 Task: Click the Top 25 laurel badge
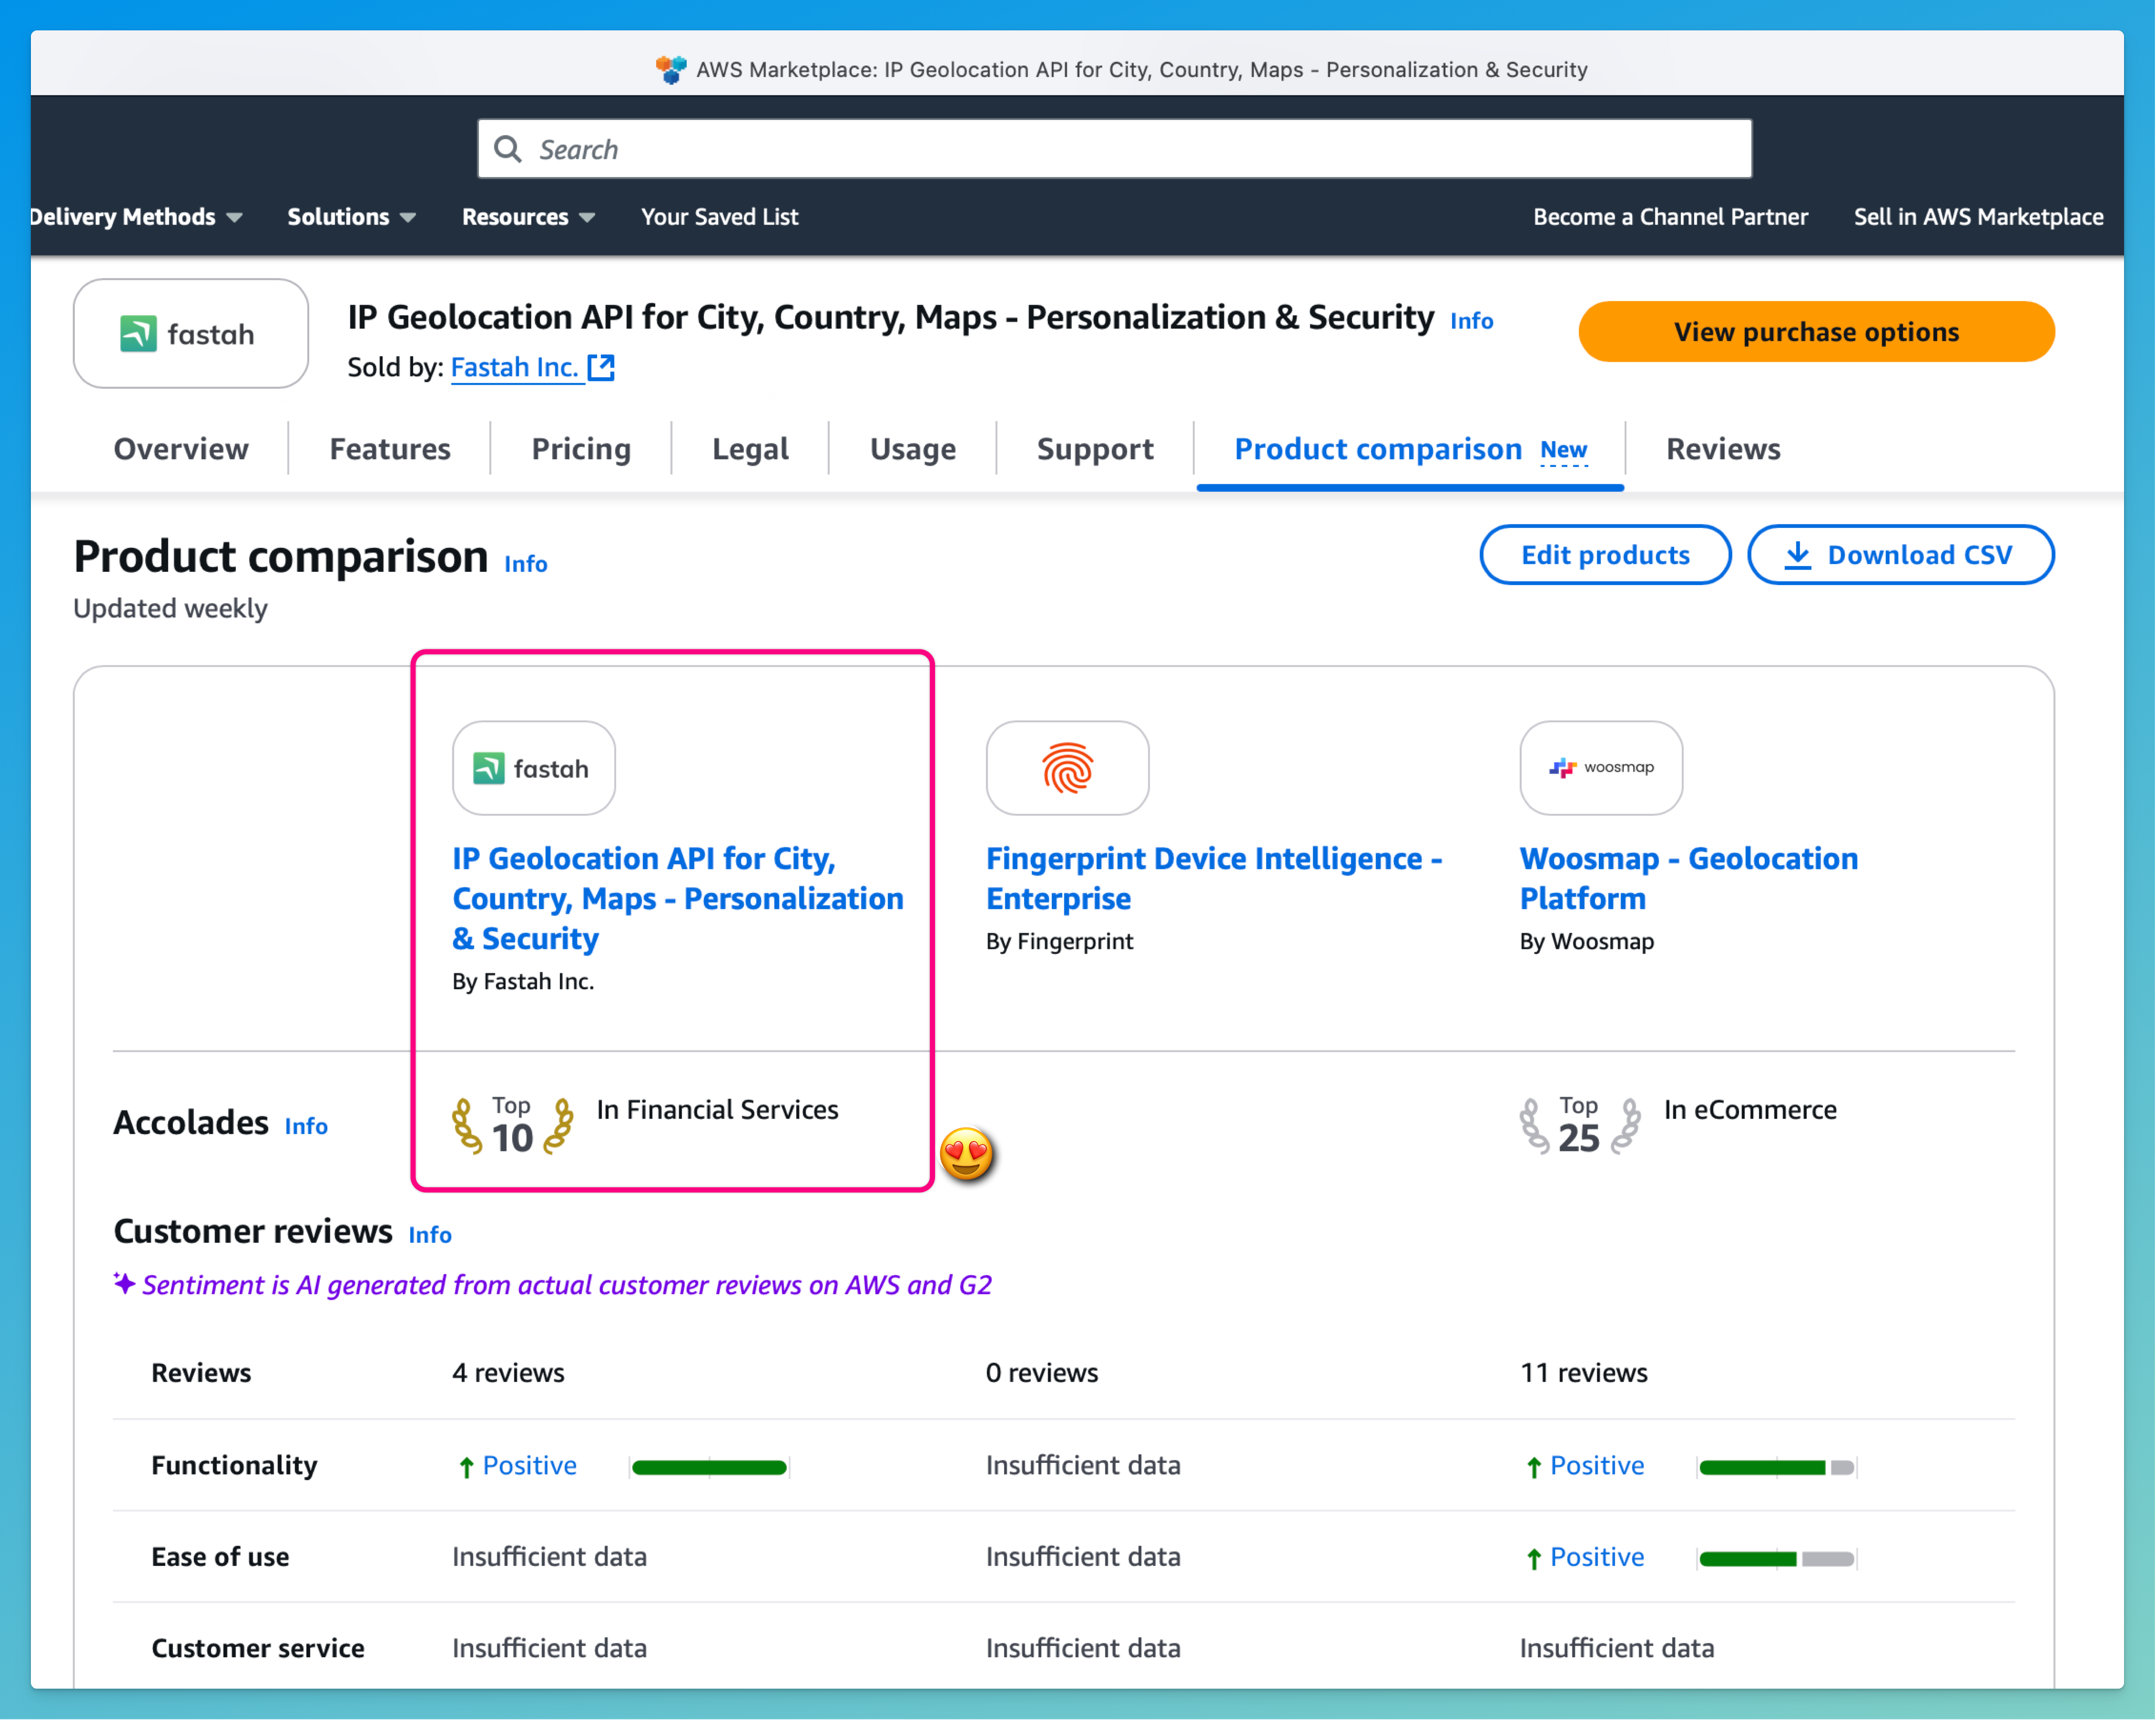[x=1579, y=1126]
